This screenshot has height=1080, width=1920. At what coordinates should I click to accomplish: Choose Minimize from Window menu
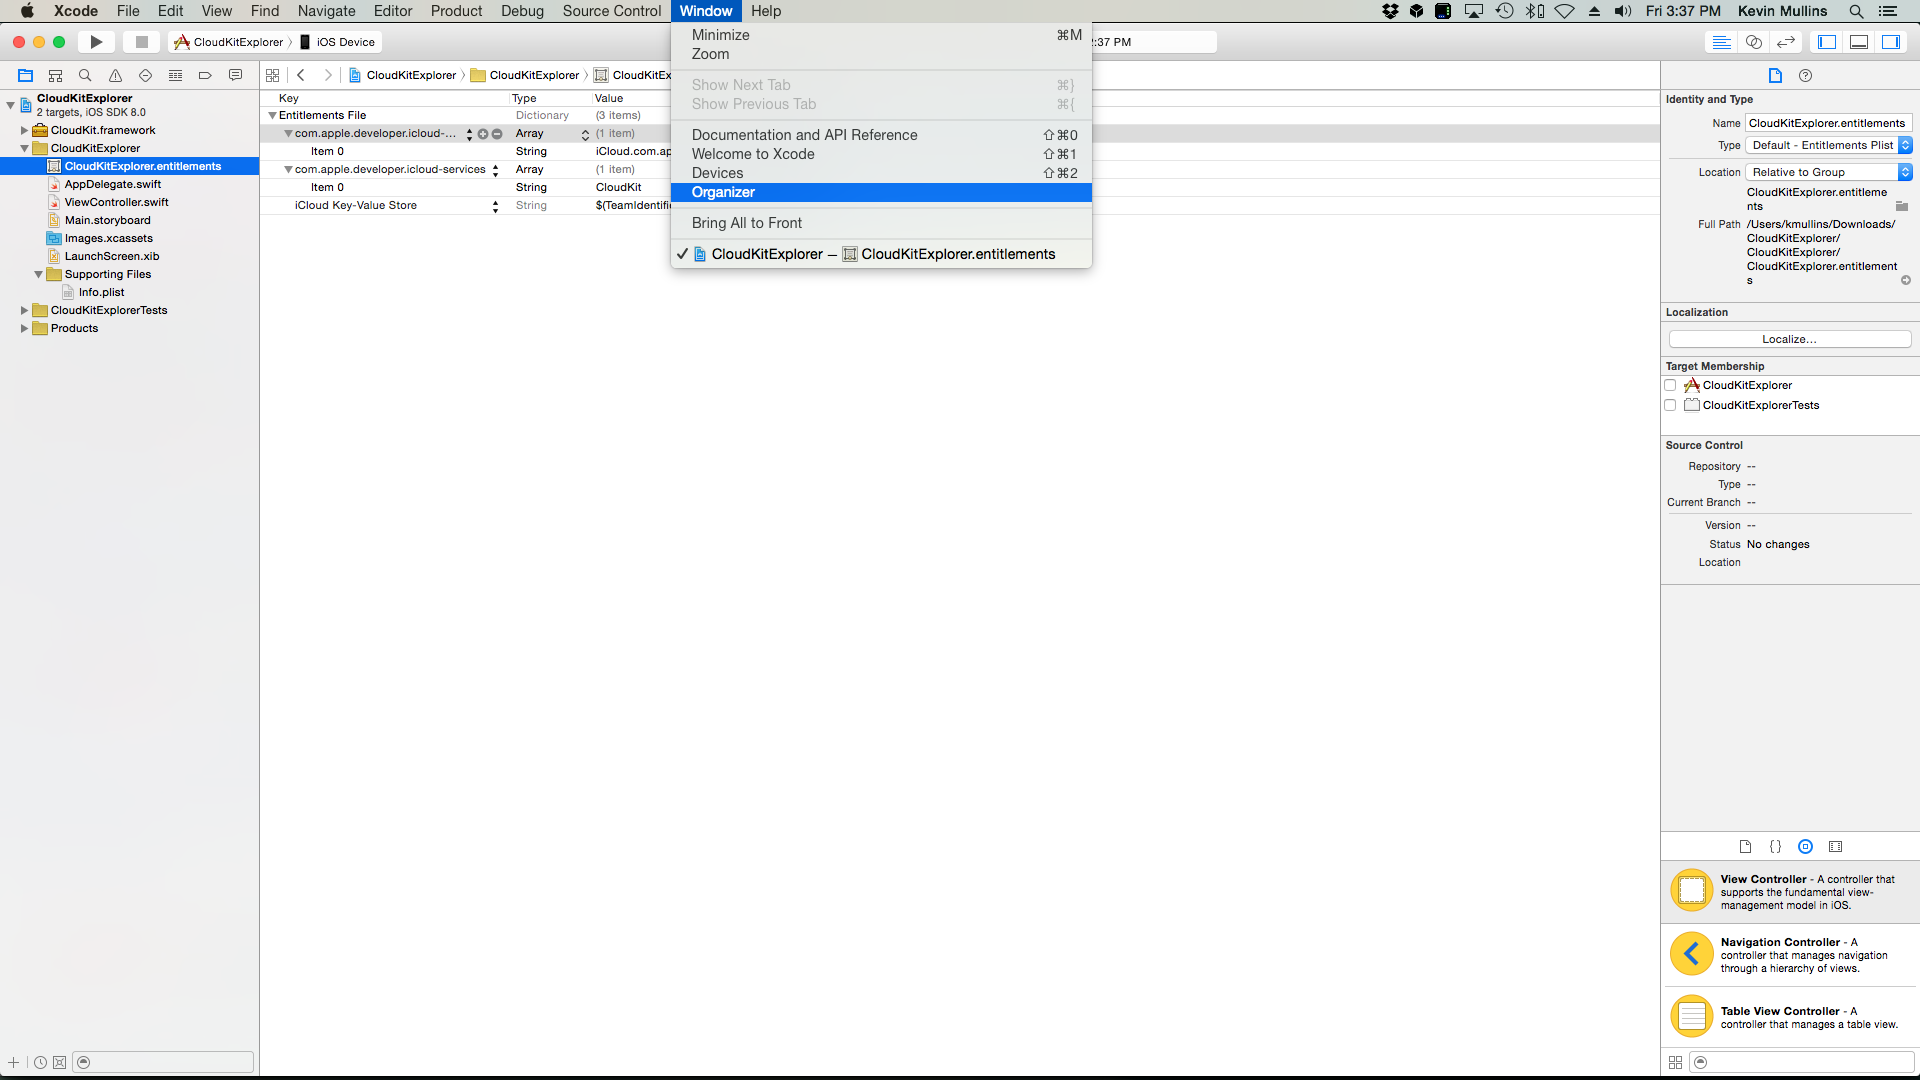[x=881, y=35]
